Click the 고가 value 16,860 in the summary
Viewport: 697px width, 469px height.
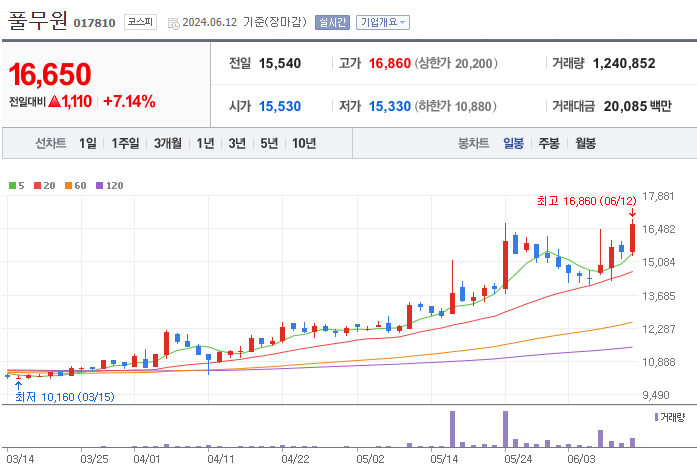point(389,63)
